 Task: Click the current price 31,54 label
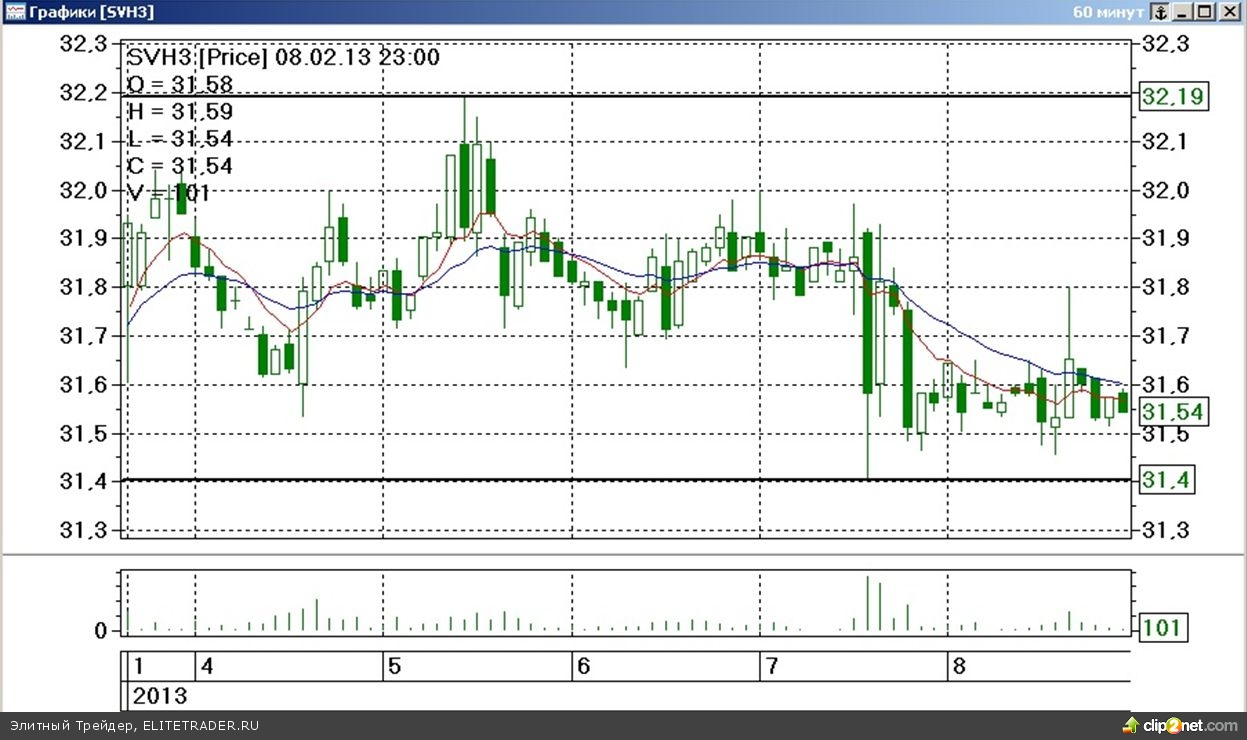tap(1174, 412)
